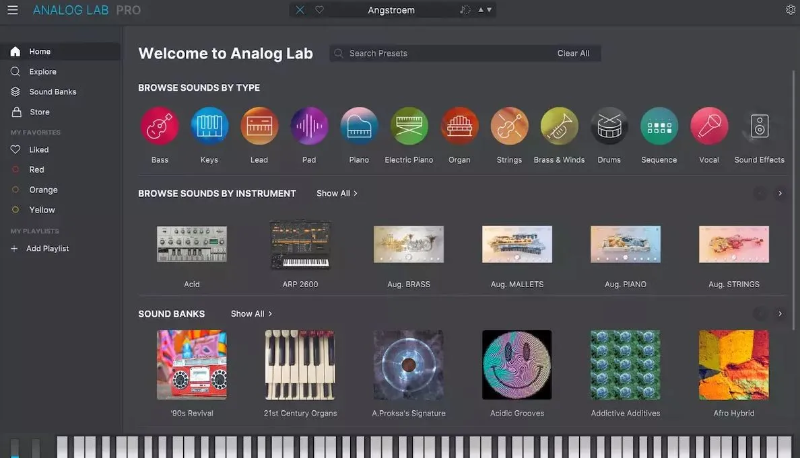Show All instruments
The width and height of the screenshot is (800, 458).
pyautogui.click(x=337, y=193)
